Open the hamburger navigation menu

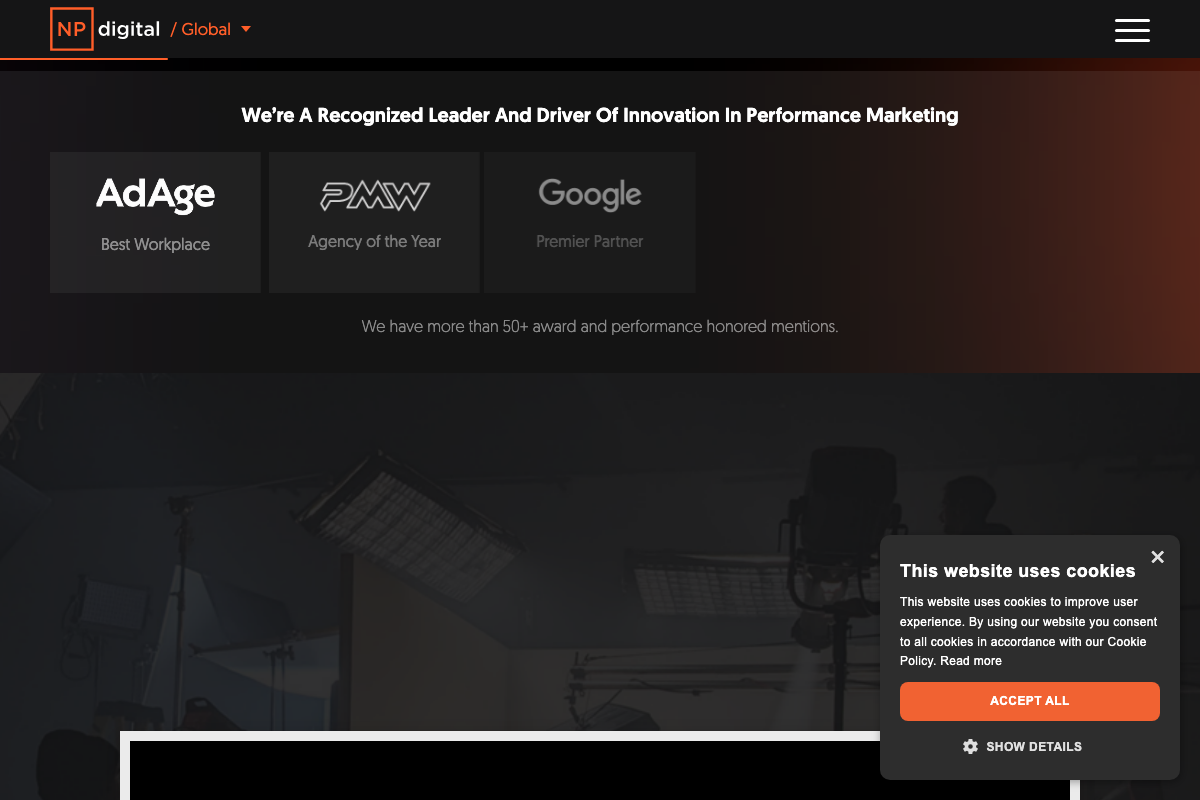click(1132, 31)
